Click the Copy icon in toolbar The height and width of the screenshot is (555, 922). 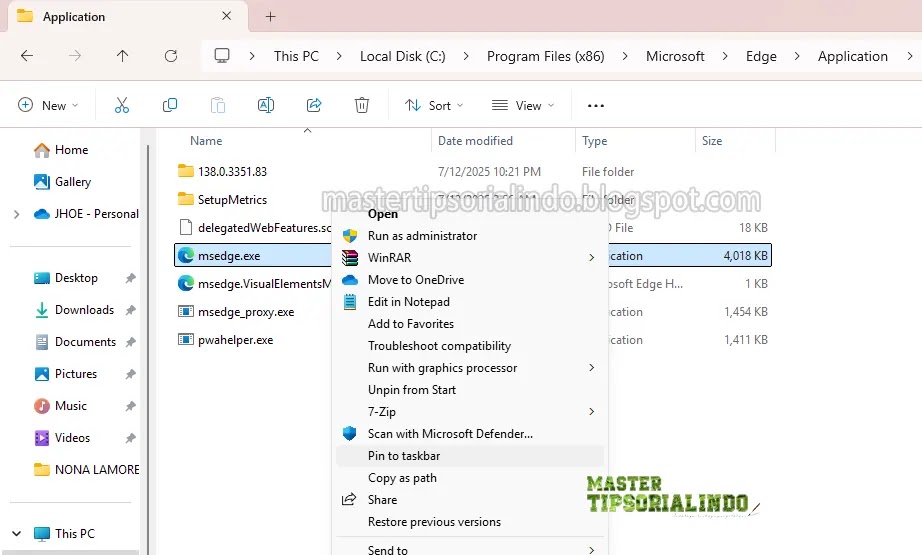170,105
